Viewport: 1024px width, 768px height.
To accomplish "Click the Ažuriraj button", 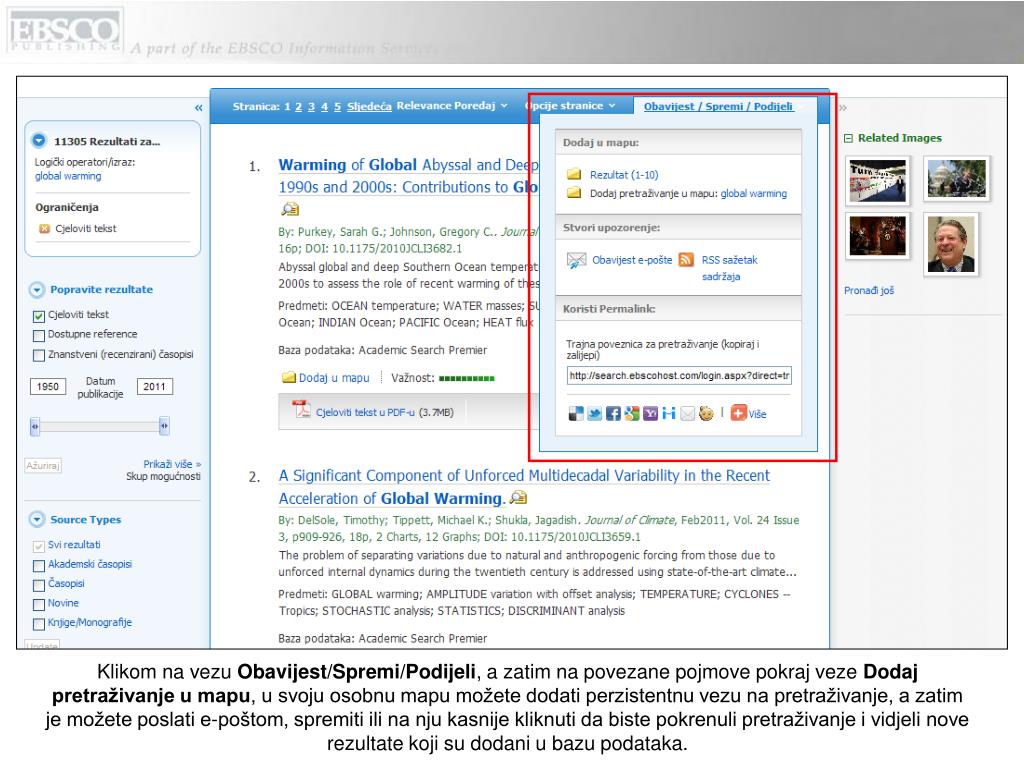I will [43, 466].
